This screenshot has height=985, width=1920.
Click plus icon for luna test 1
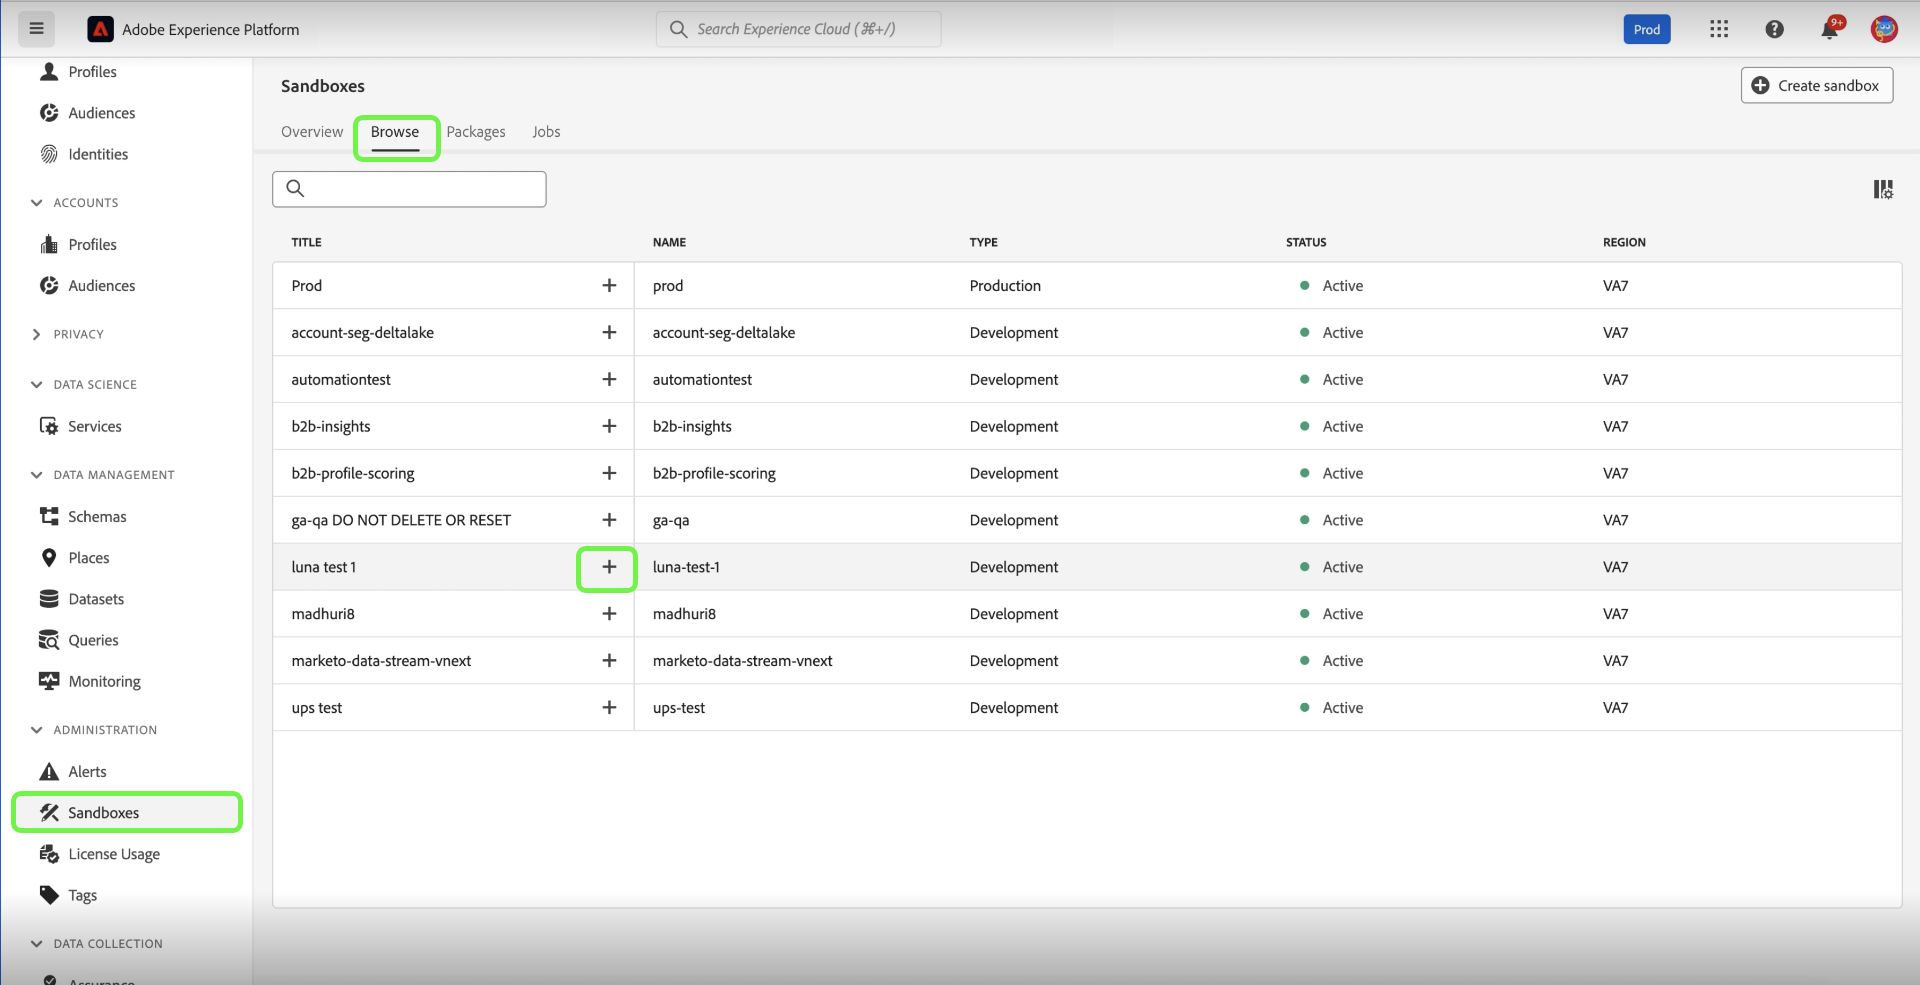609,568
